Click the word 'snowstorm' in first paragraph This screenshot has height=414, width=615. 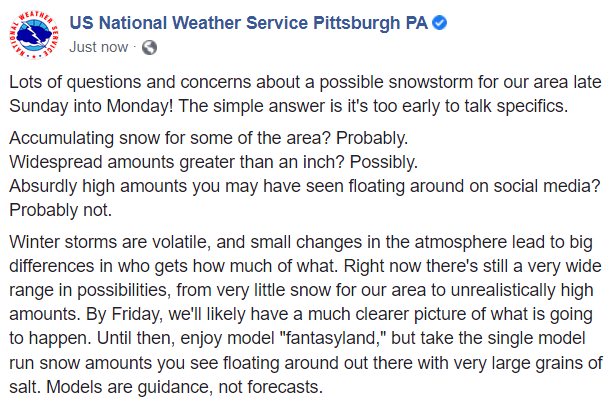[431, 82]
